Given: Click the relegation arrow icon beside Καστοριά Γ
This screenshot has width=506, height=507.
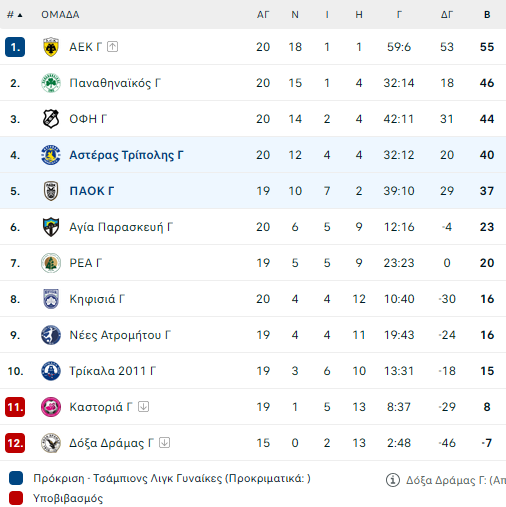Looking at the screenshot, I should (x=144, y=407).
